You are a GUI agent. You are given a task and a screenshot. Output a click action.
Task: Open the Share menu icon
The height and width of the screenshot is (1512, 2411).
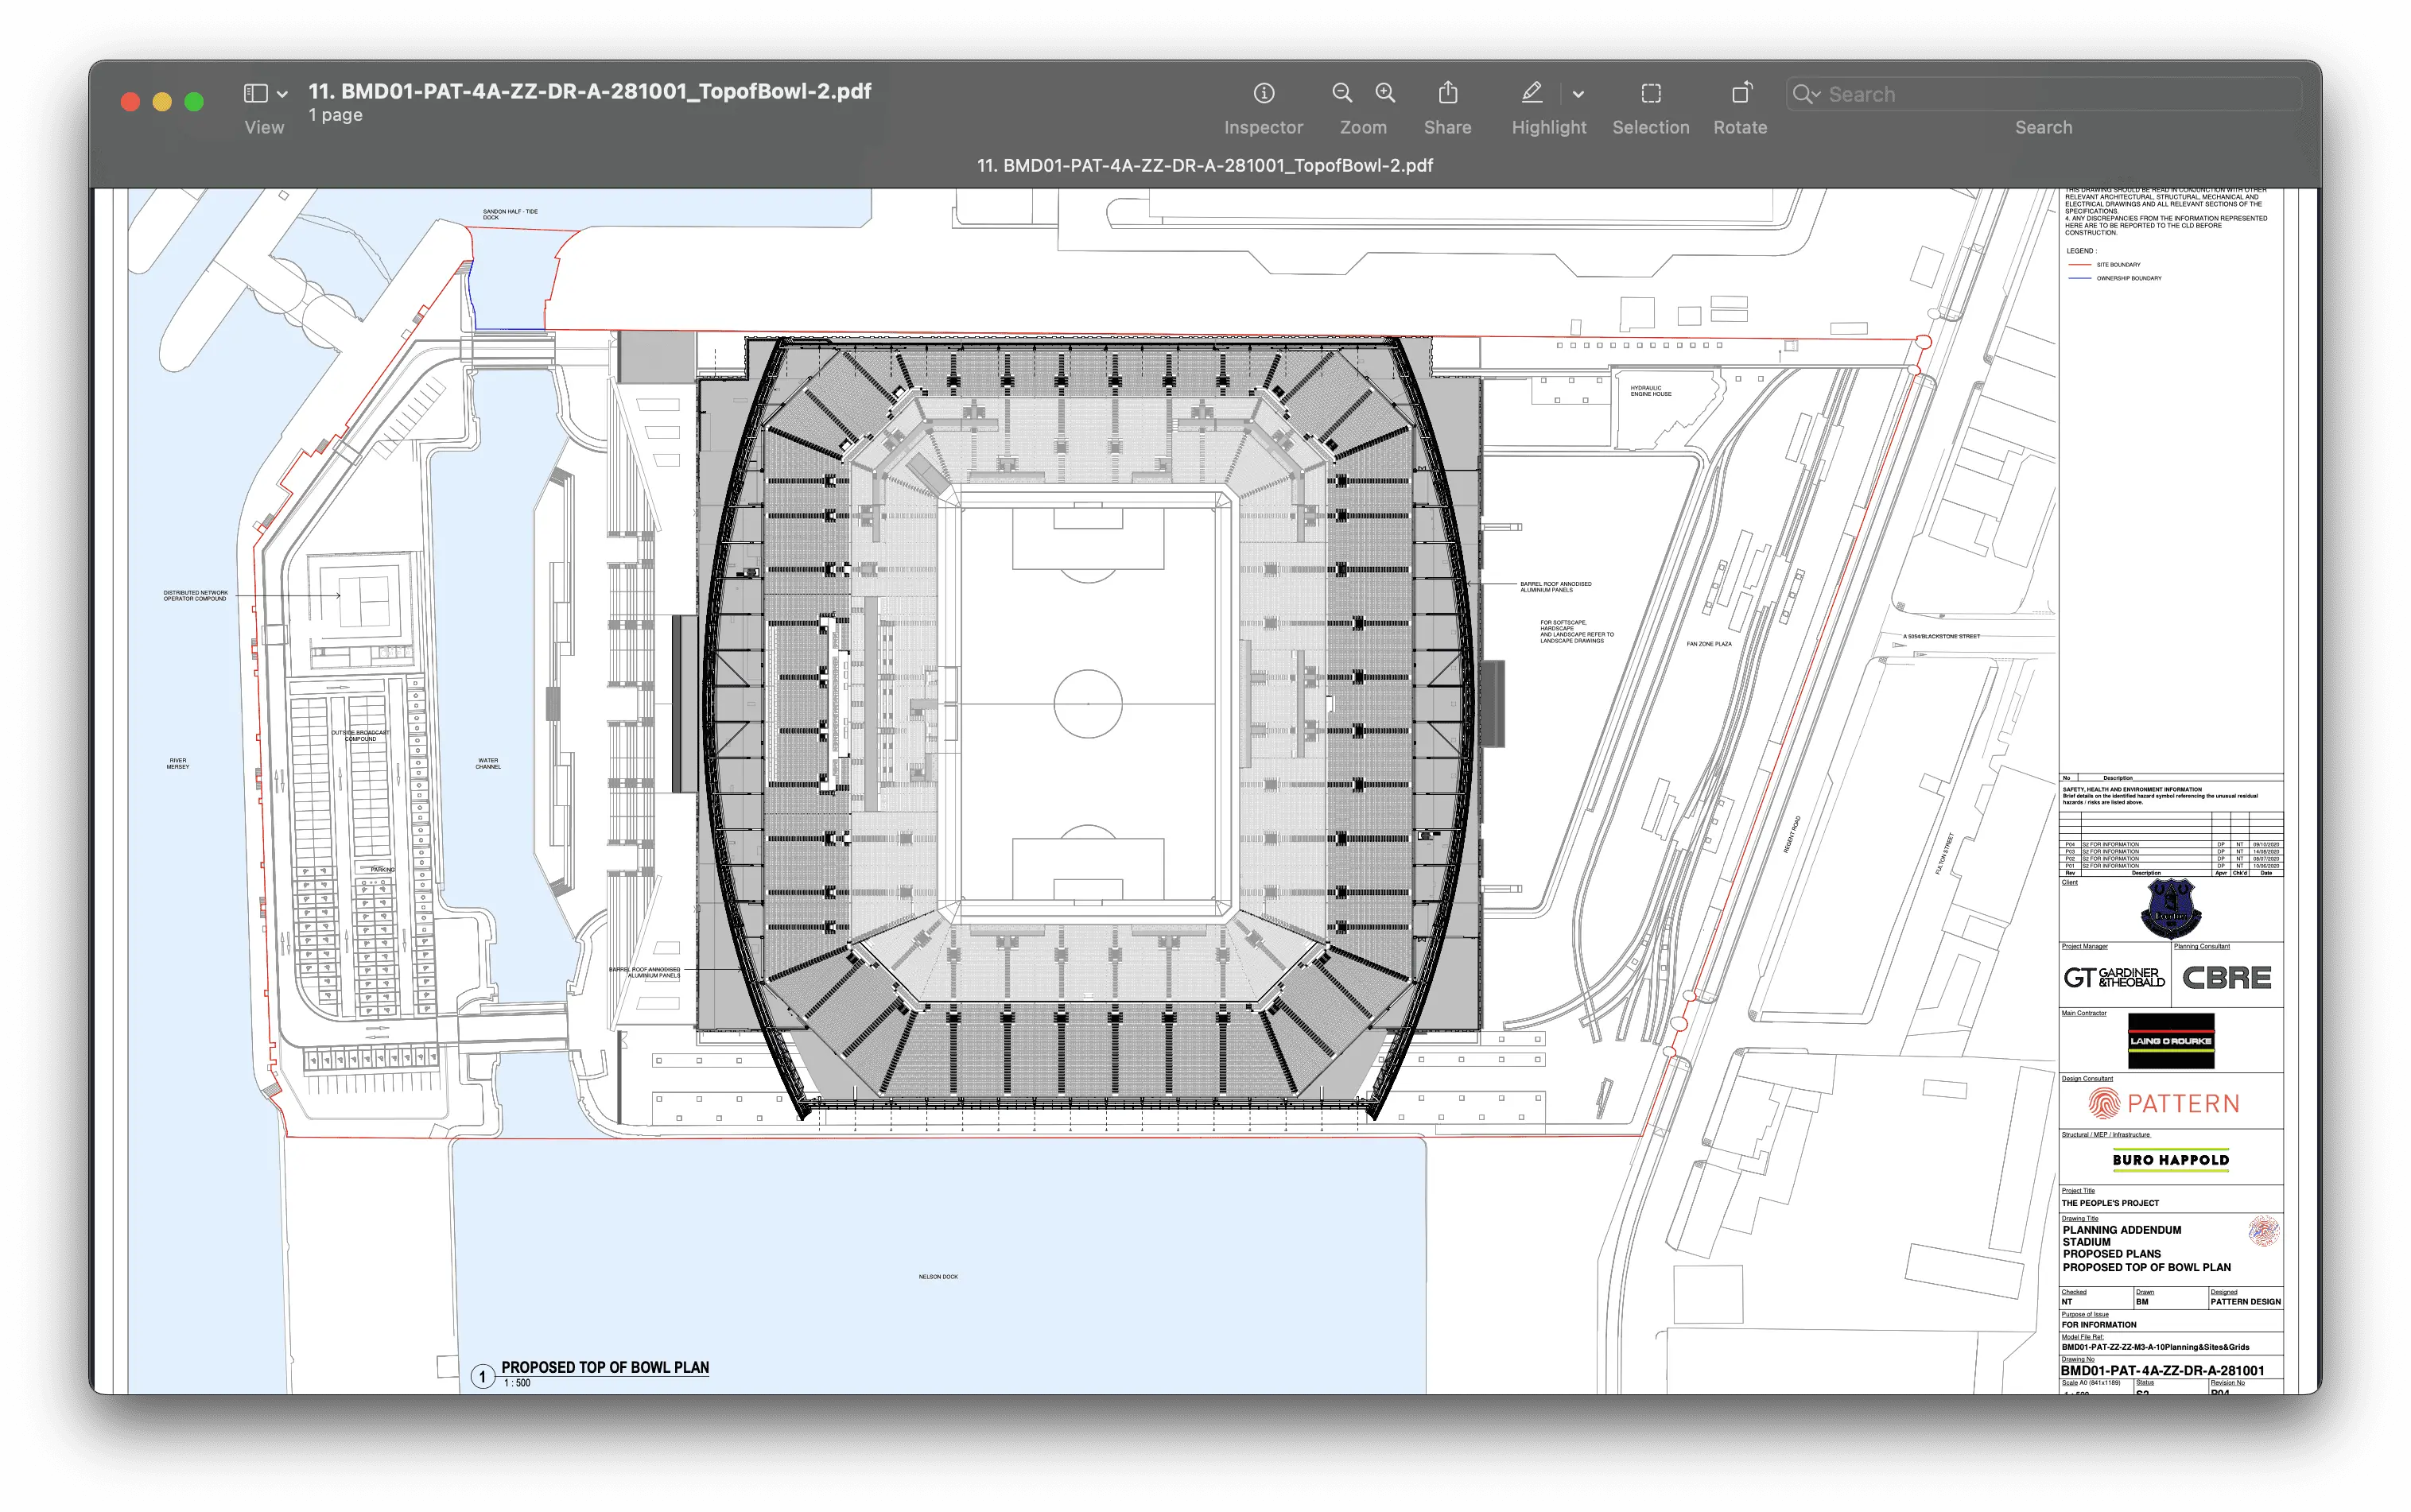coord(1447,93)
